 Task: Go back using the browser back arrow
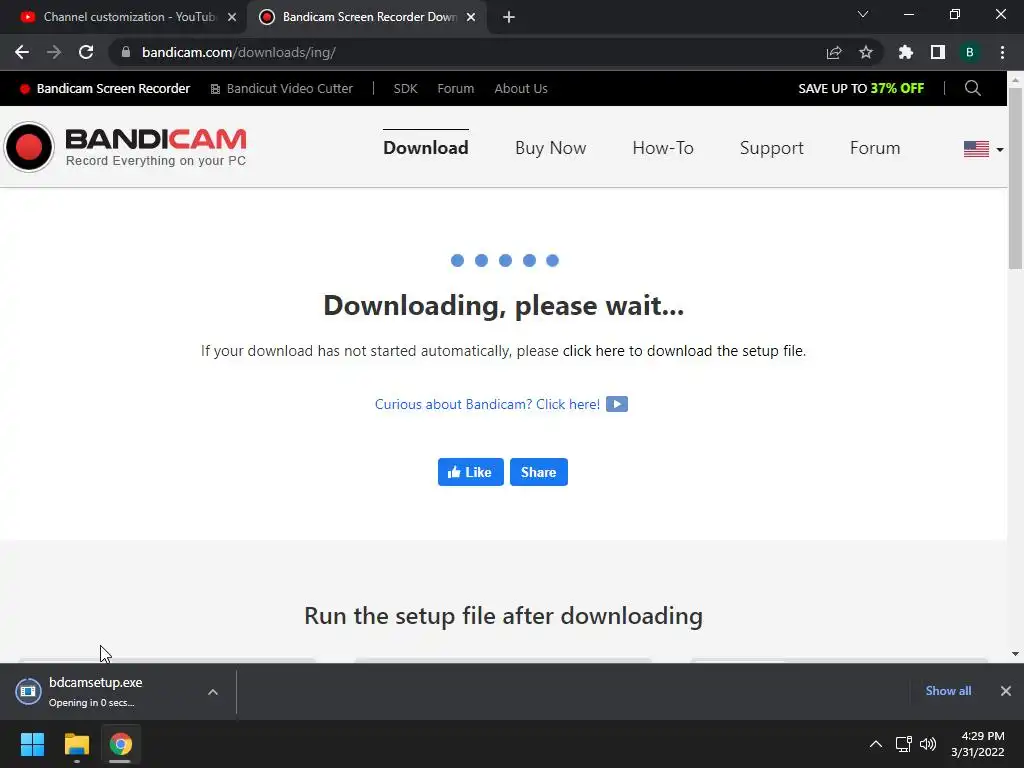point(22,52)
